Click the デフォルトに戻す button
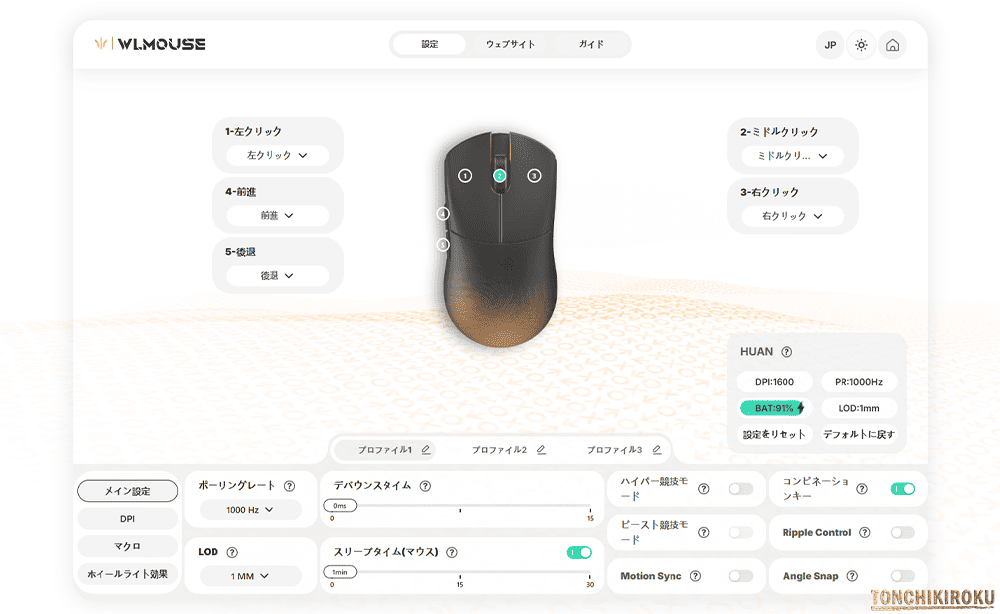1000x614 pixels. [x=861, y=433]
